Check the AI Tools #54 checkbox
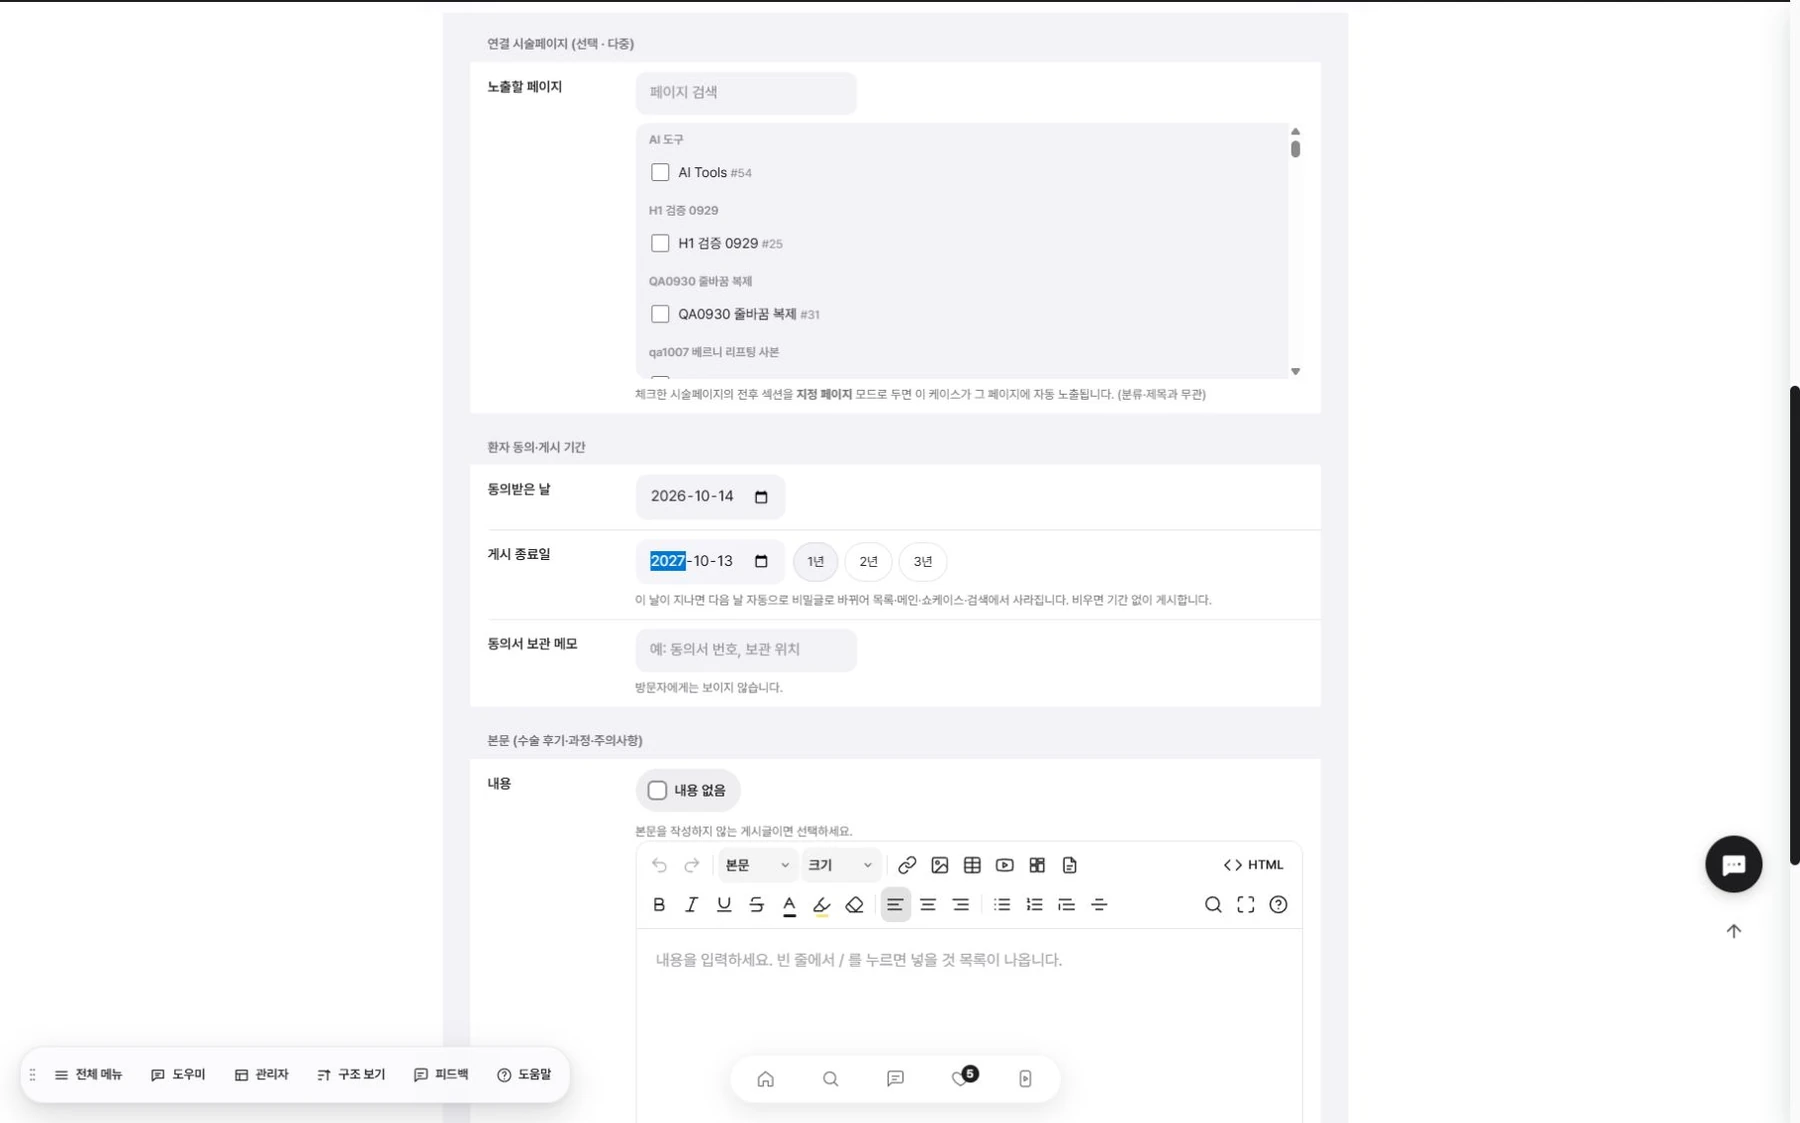Viewport: 1800px width, 1123px height. 660,172
